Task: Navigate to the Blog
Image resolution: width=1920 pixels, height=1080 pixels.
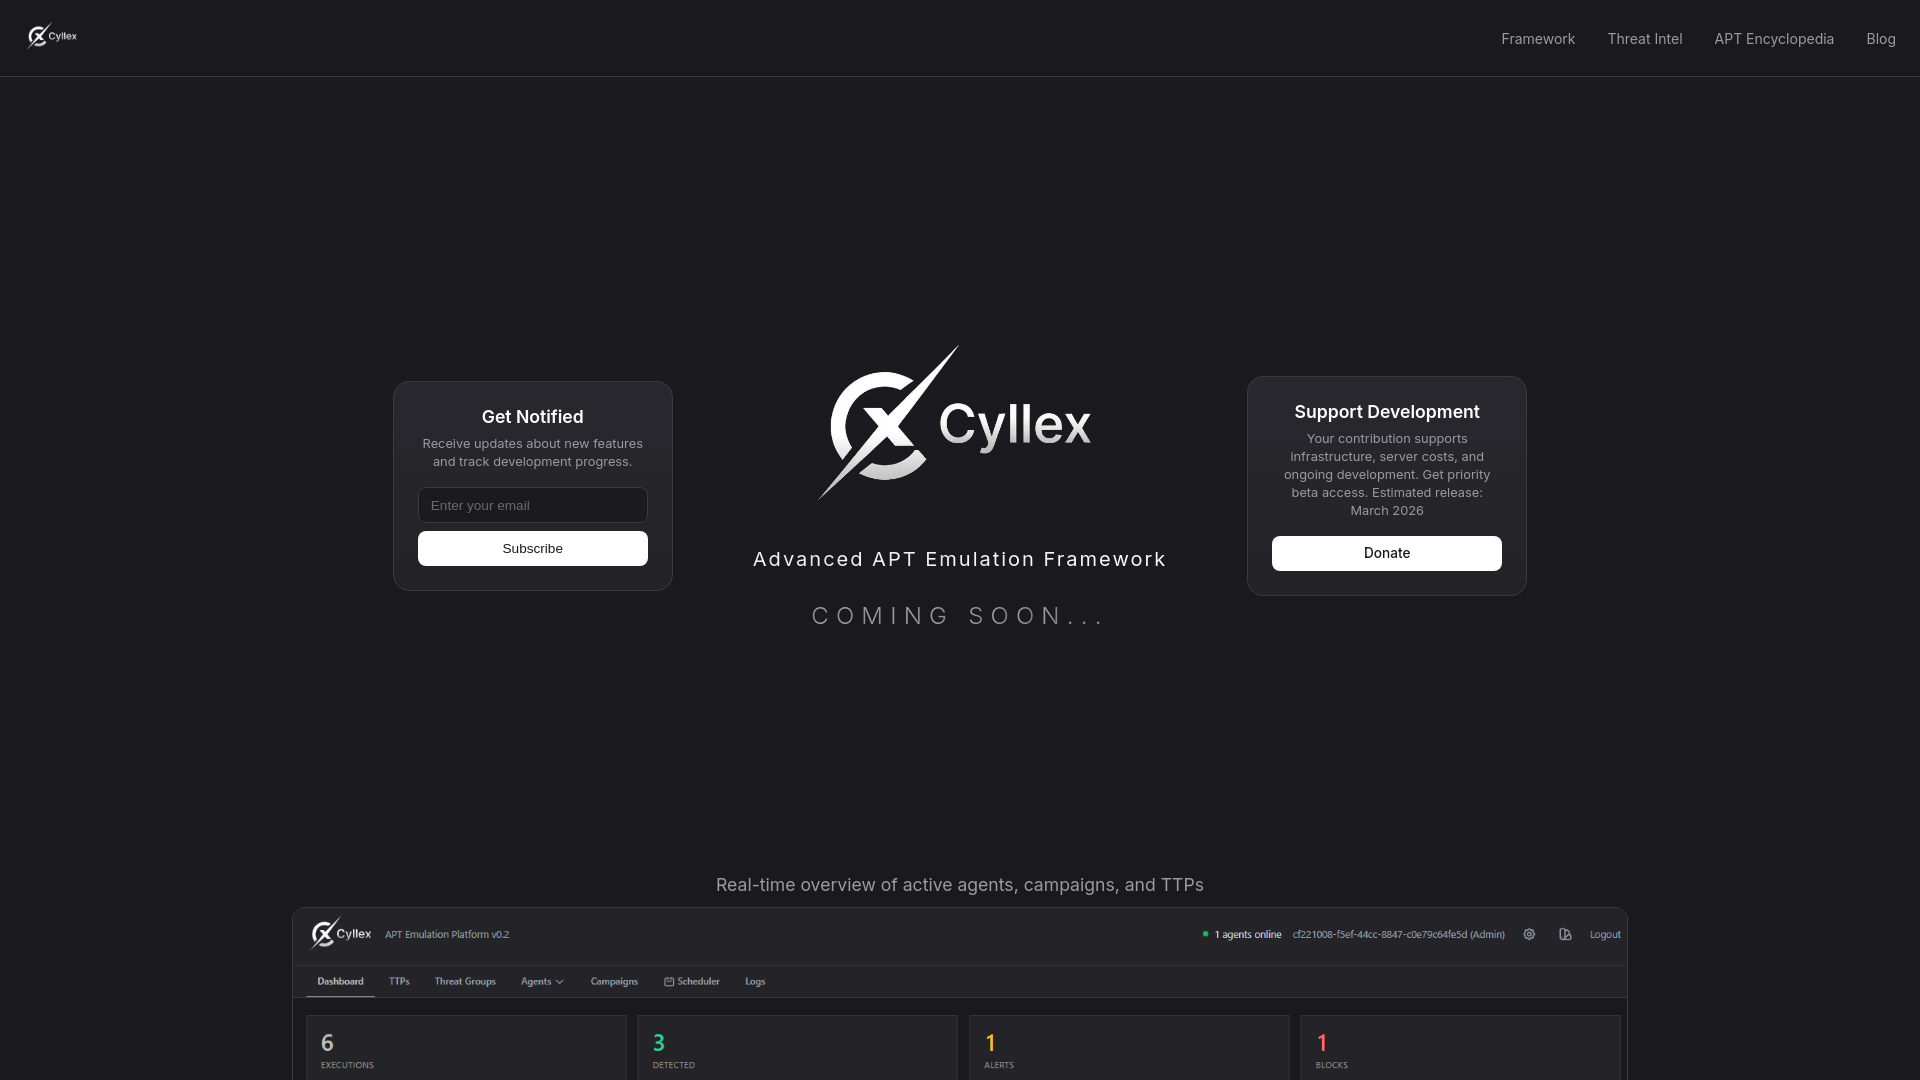Action: 1880,38
